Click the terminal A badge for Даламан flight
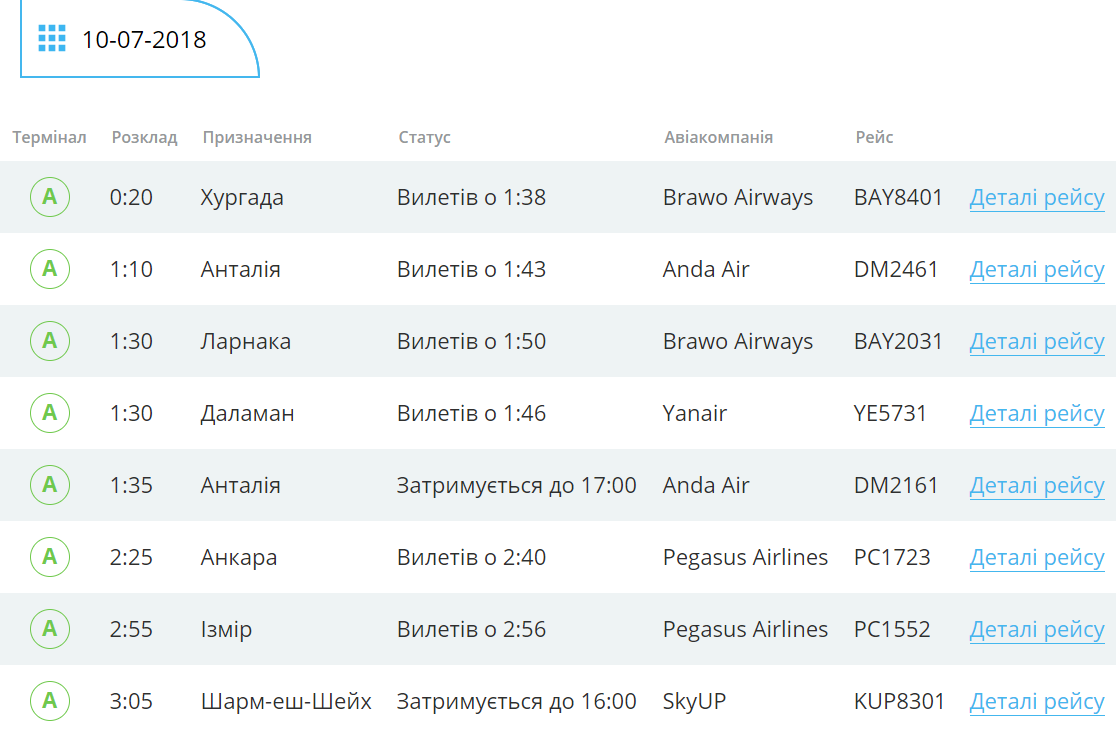This screenshot has height=737, width=1116. coord(50,413)
